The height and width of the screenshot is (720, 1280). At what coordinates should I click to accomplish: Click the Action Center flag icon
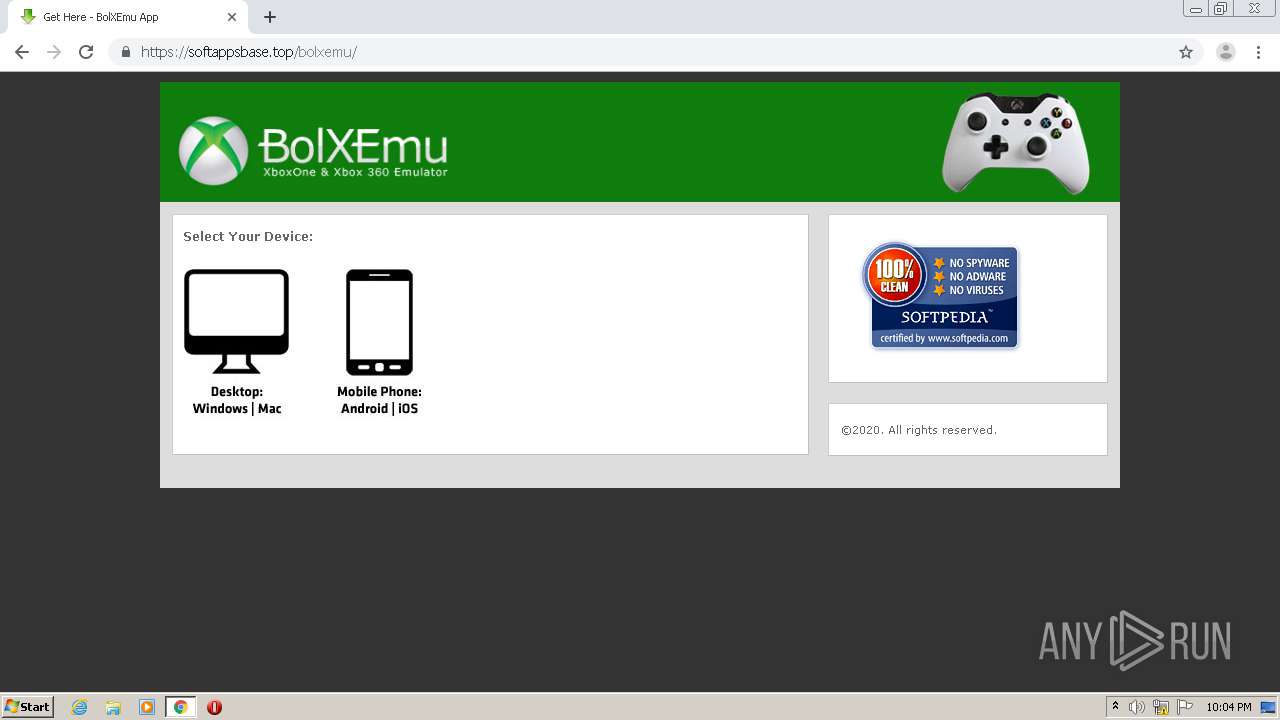(x=1185, y=707)
